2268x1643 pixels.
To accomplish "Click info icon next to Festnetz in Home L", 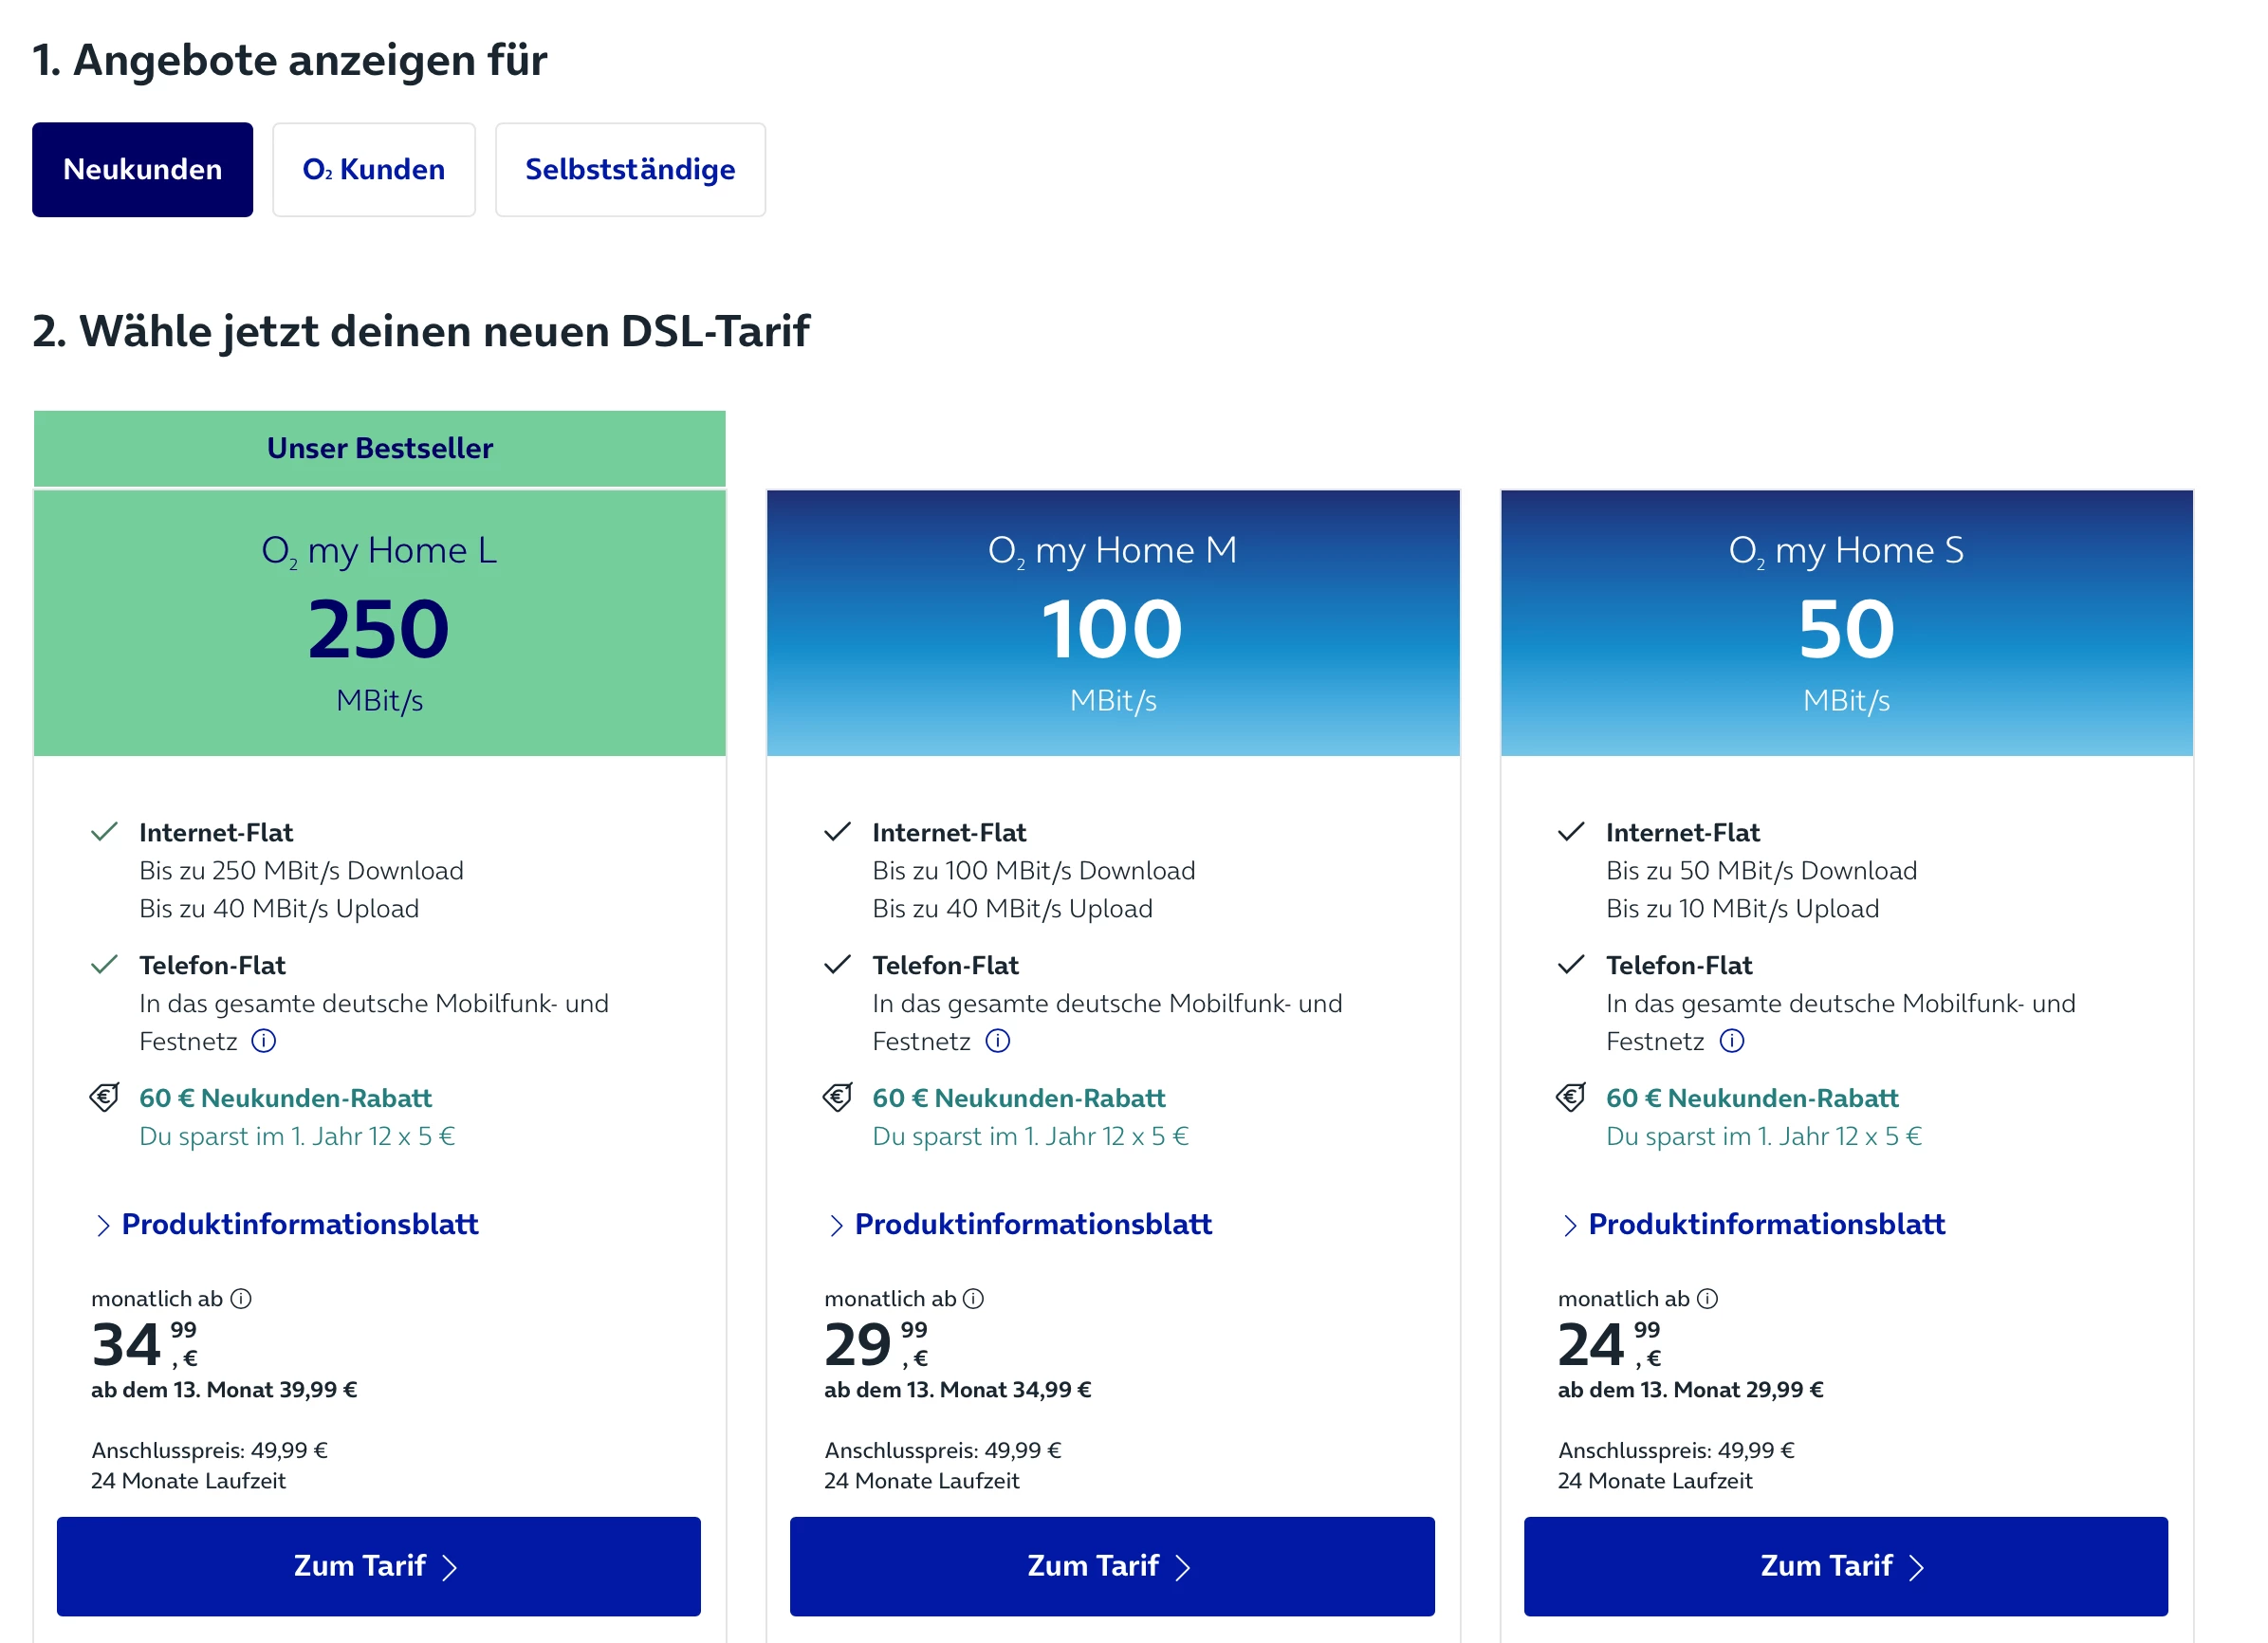I will point(263,1041).
